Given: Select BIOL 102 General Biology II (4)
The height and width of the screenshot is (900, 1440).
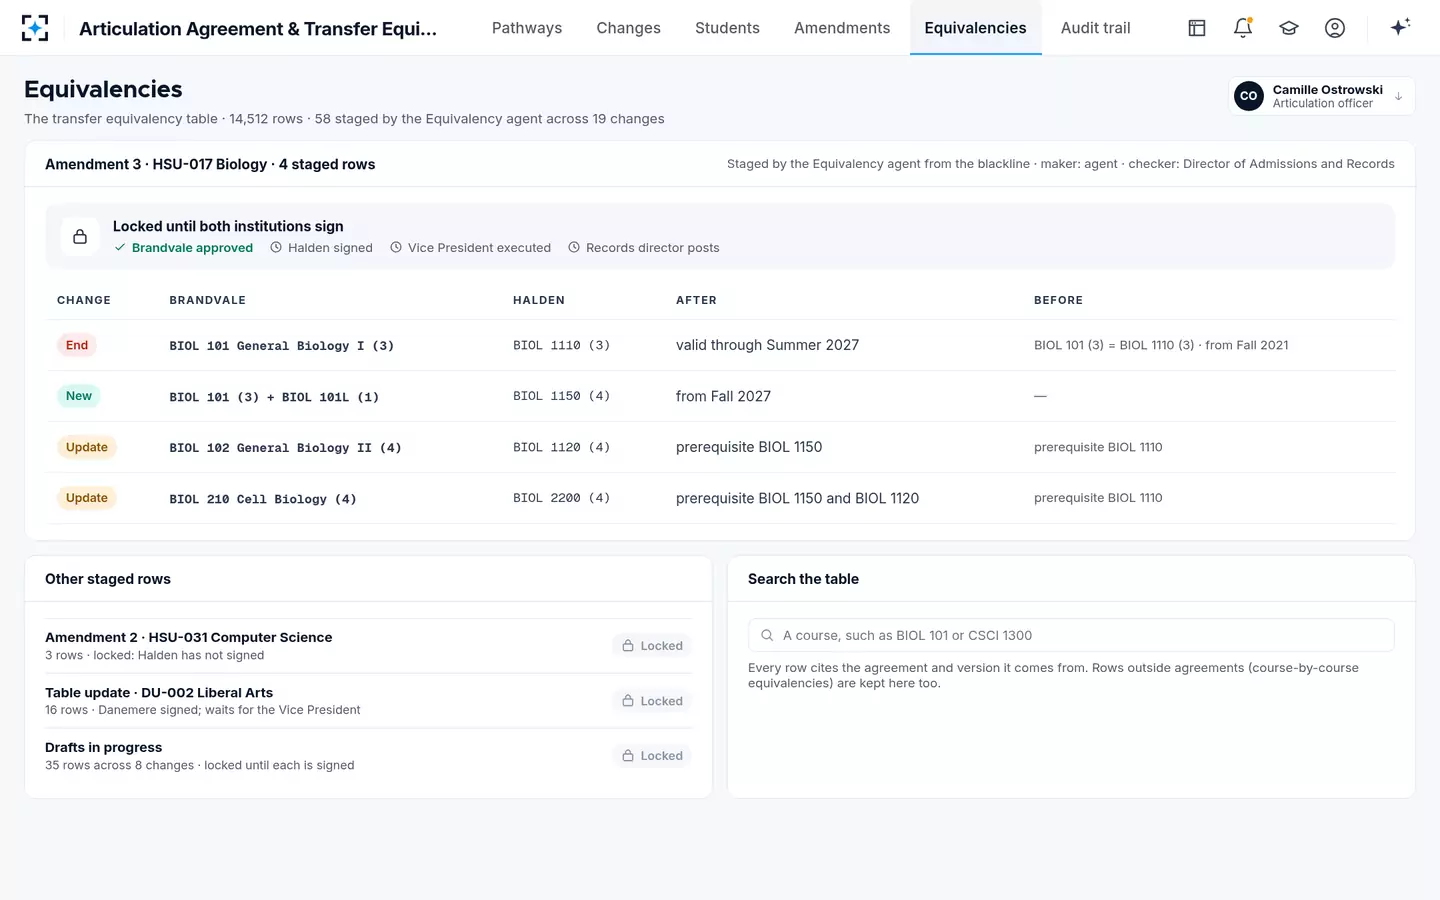Looking at the screenshot, I should [285, 448].
